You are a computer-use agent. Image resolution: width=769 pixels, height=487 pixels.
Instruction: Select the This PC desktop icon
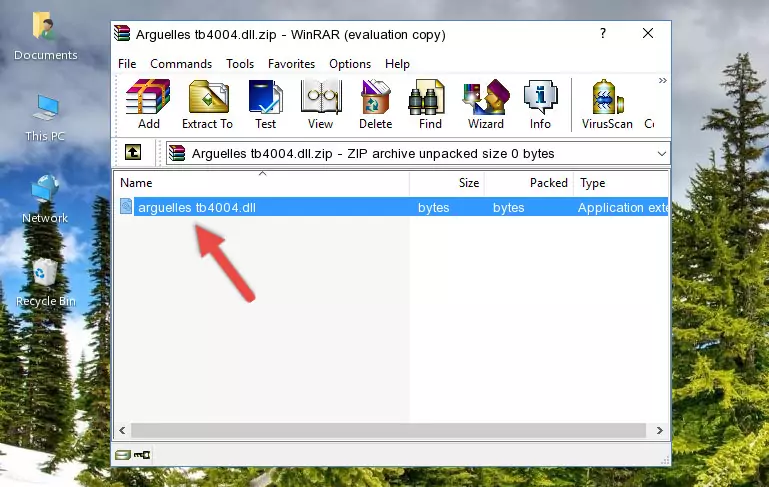[x=45, y=118]
